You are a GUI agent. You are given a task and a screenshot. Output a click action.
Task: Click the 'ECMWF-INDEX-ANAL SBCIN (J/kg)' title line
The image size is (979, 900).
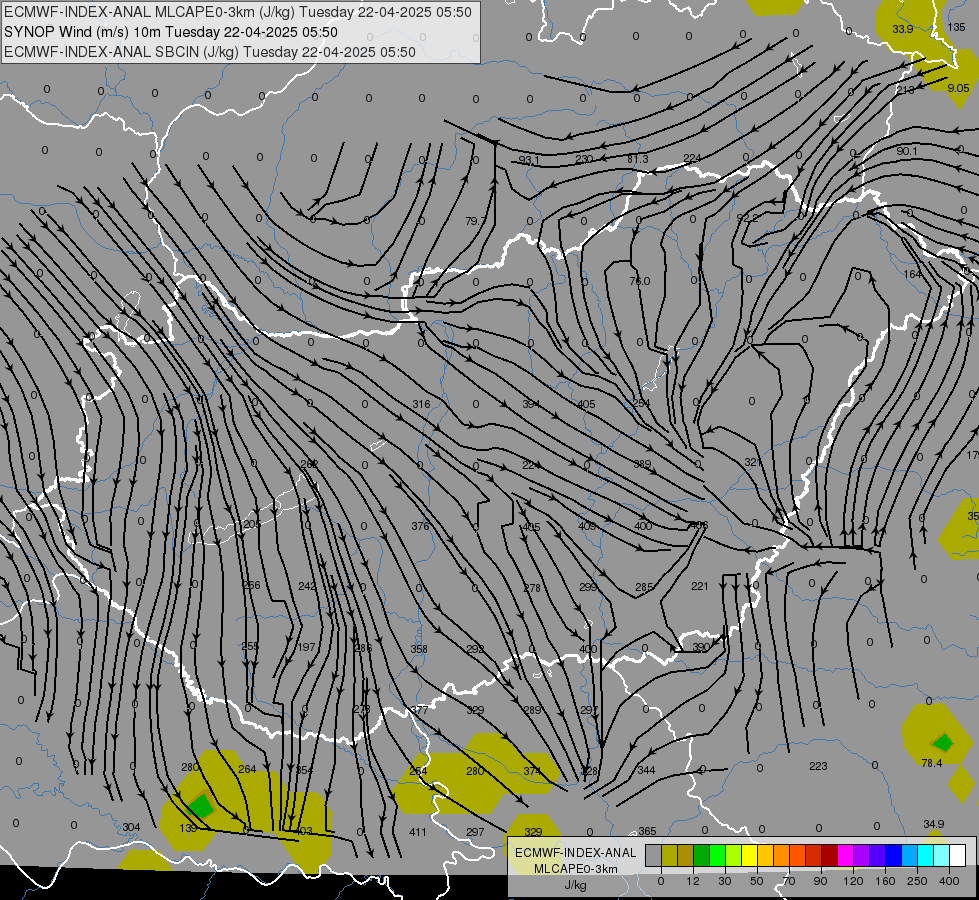(x=210, y=52)
